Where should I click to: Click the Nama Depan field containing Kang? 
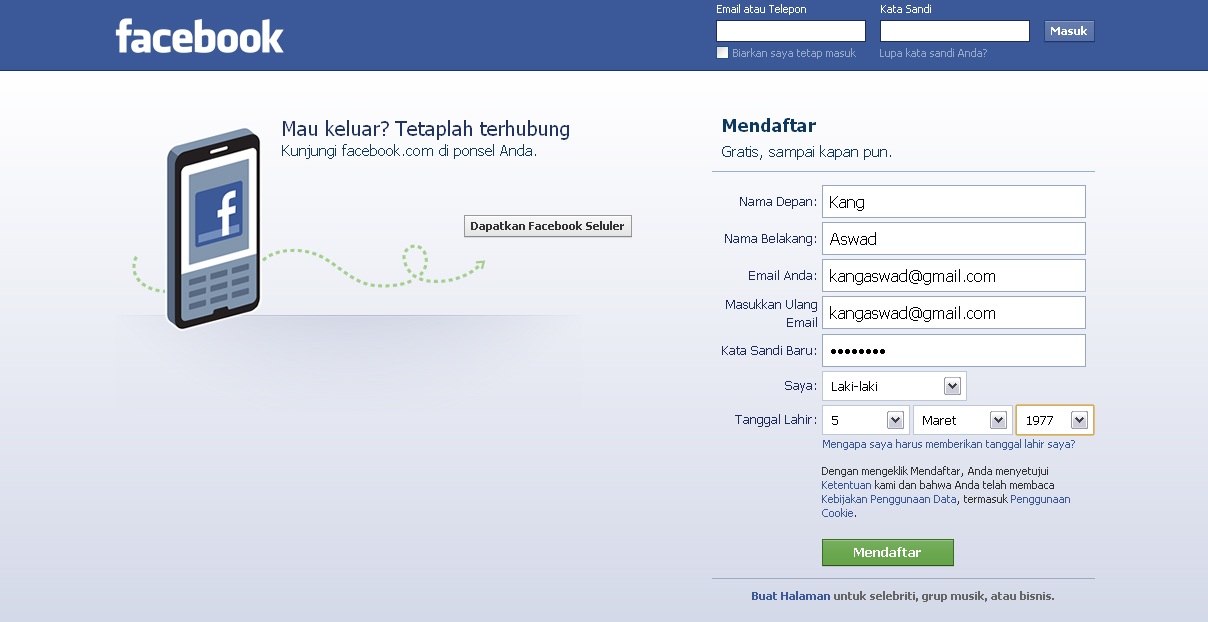[953, 201]
